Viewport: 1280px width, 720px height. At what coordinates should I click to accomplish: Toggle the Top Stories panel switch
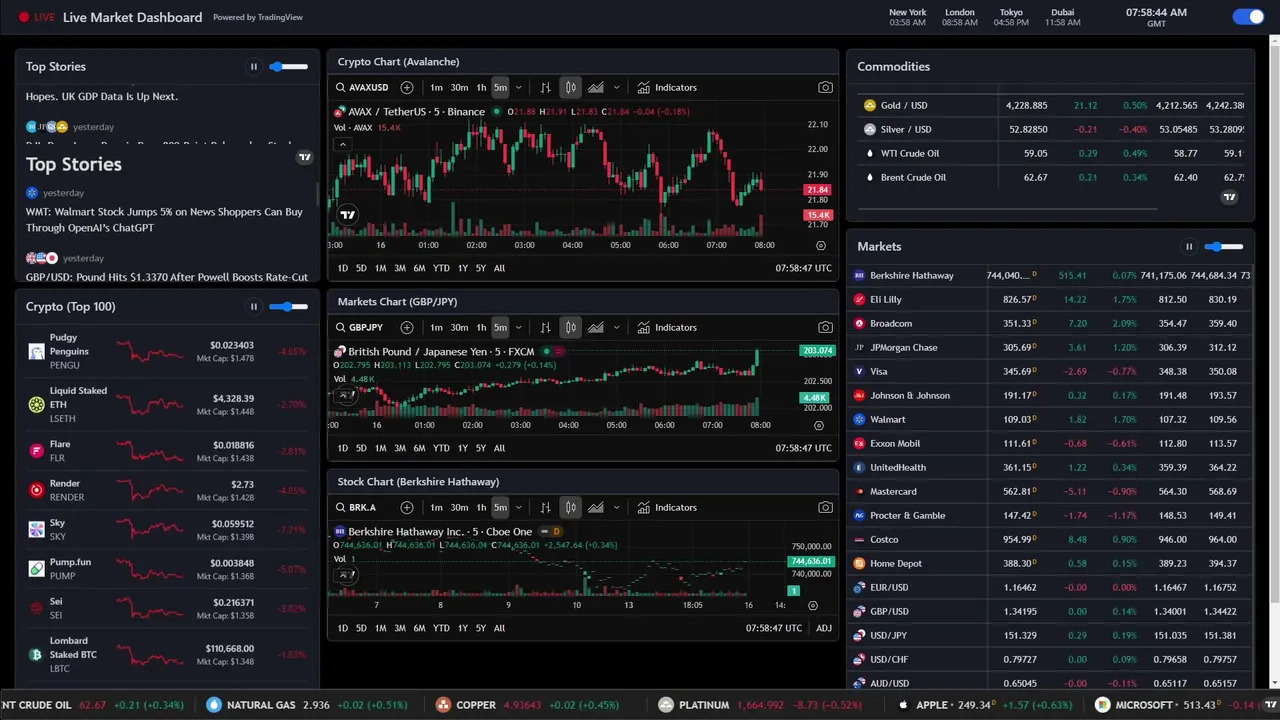288,67
